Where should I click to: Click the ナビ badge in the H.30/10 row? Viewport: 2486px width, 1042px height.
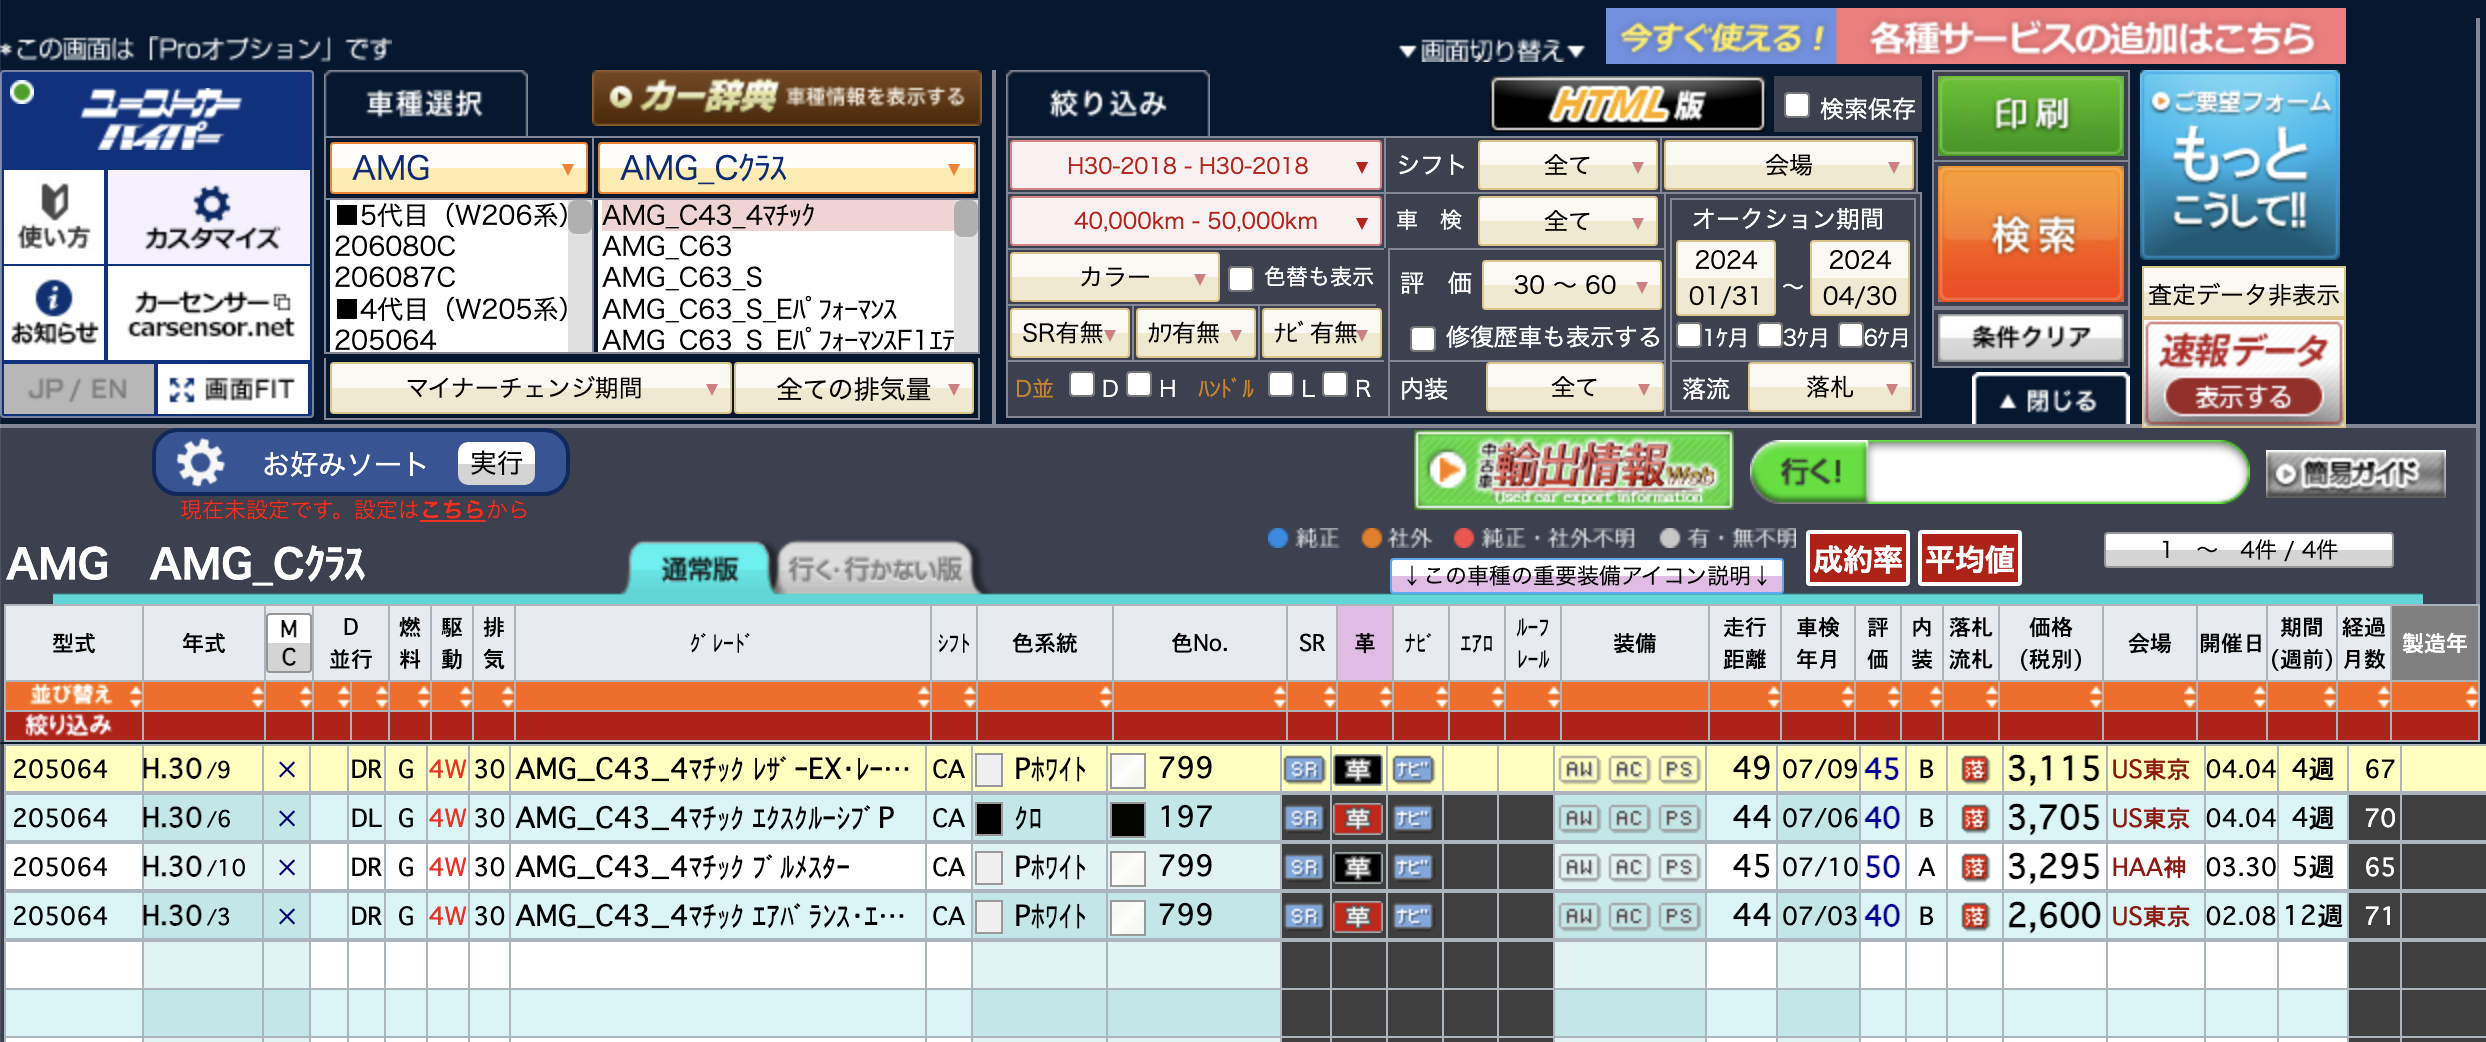click(x=1412, y=867)
